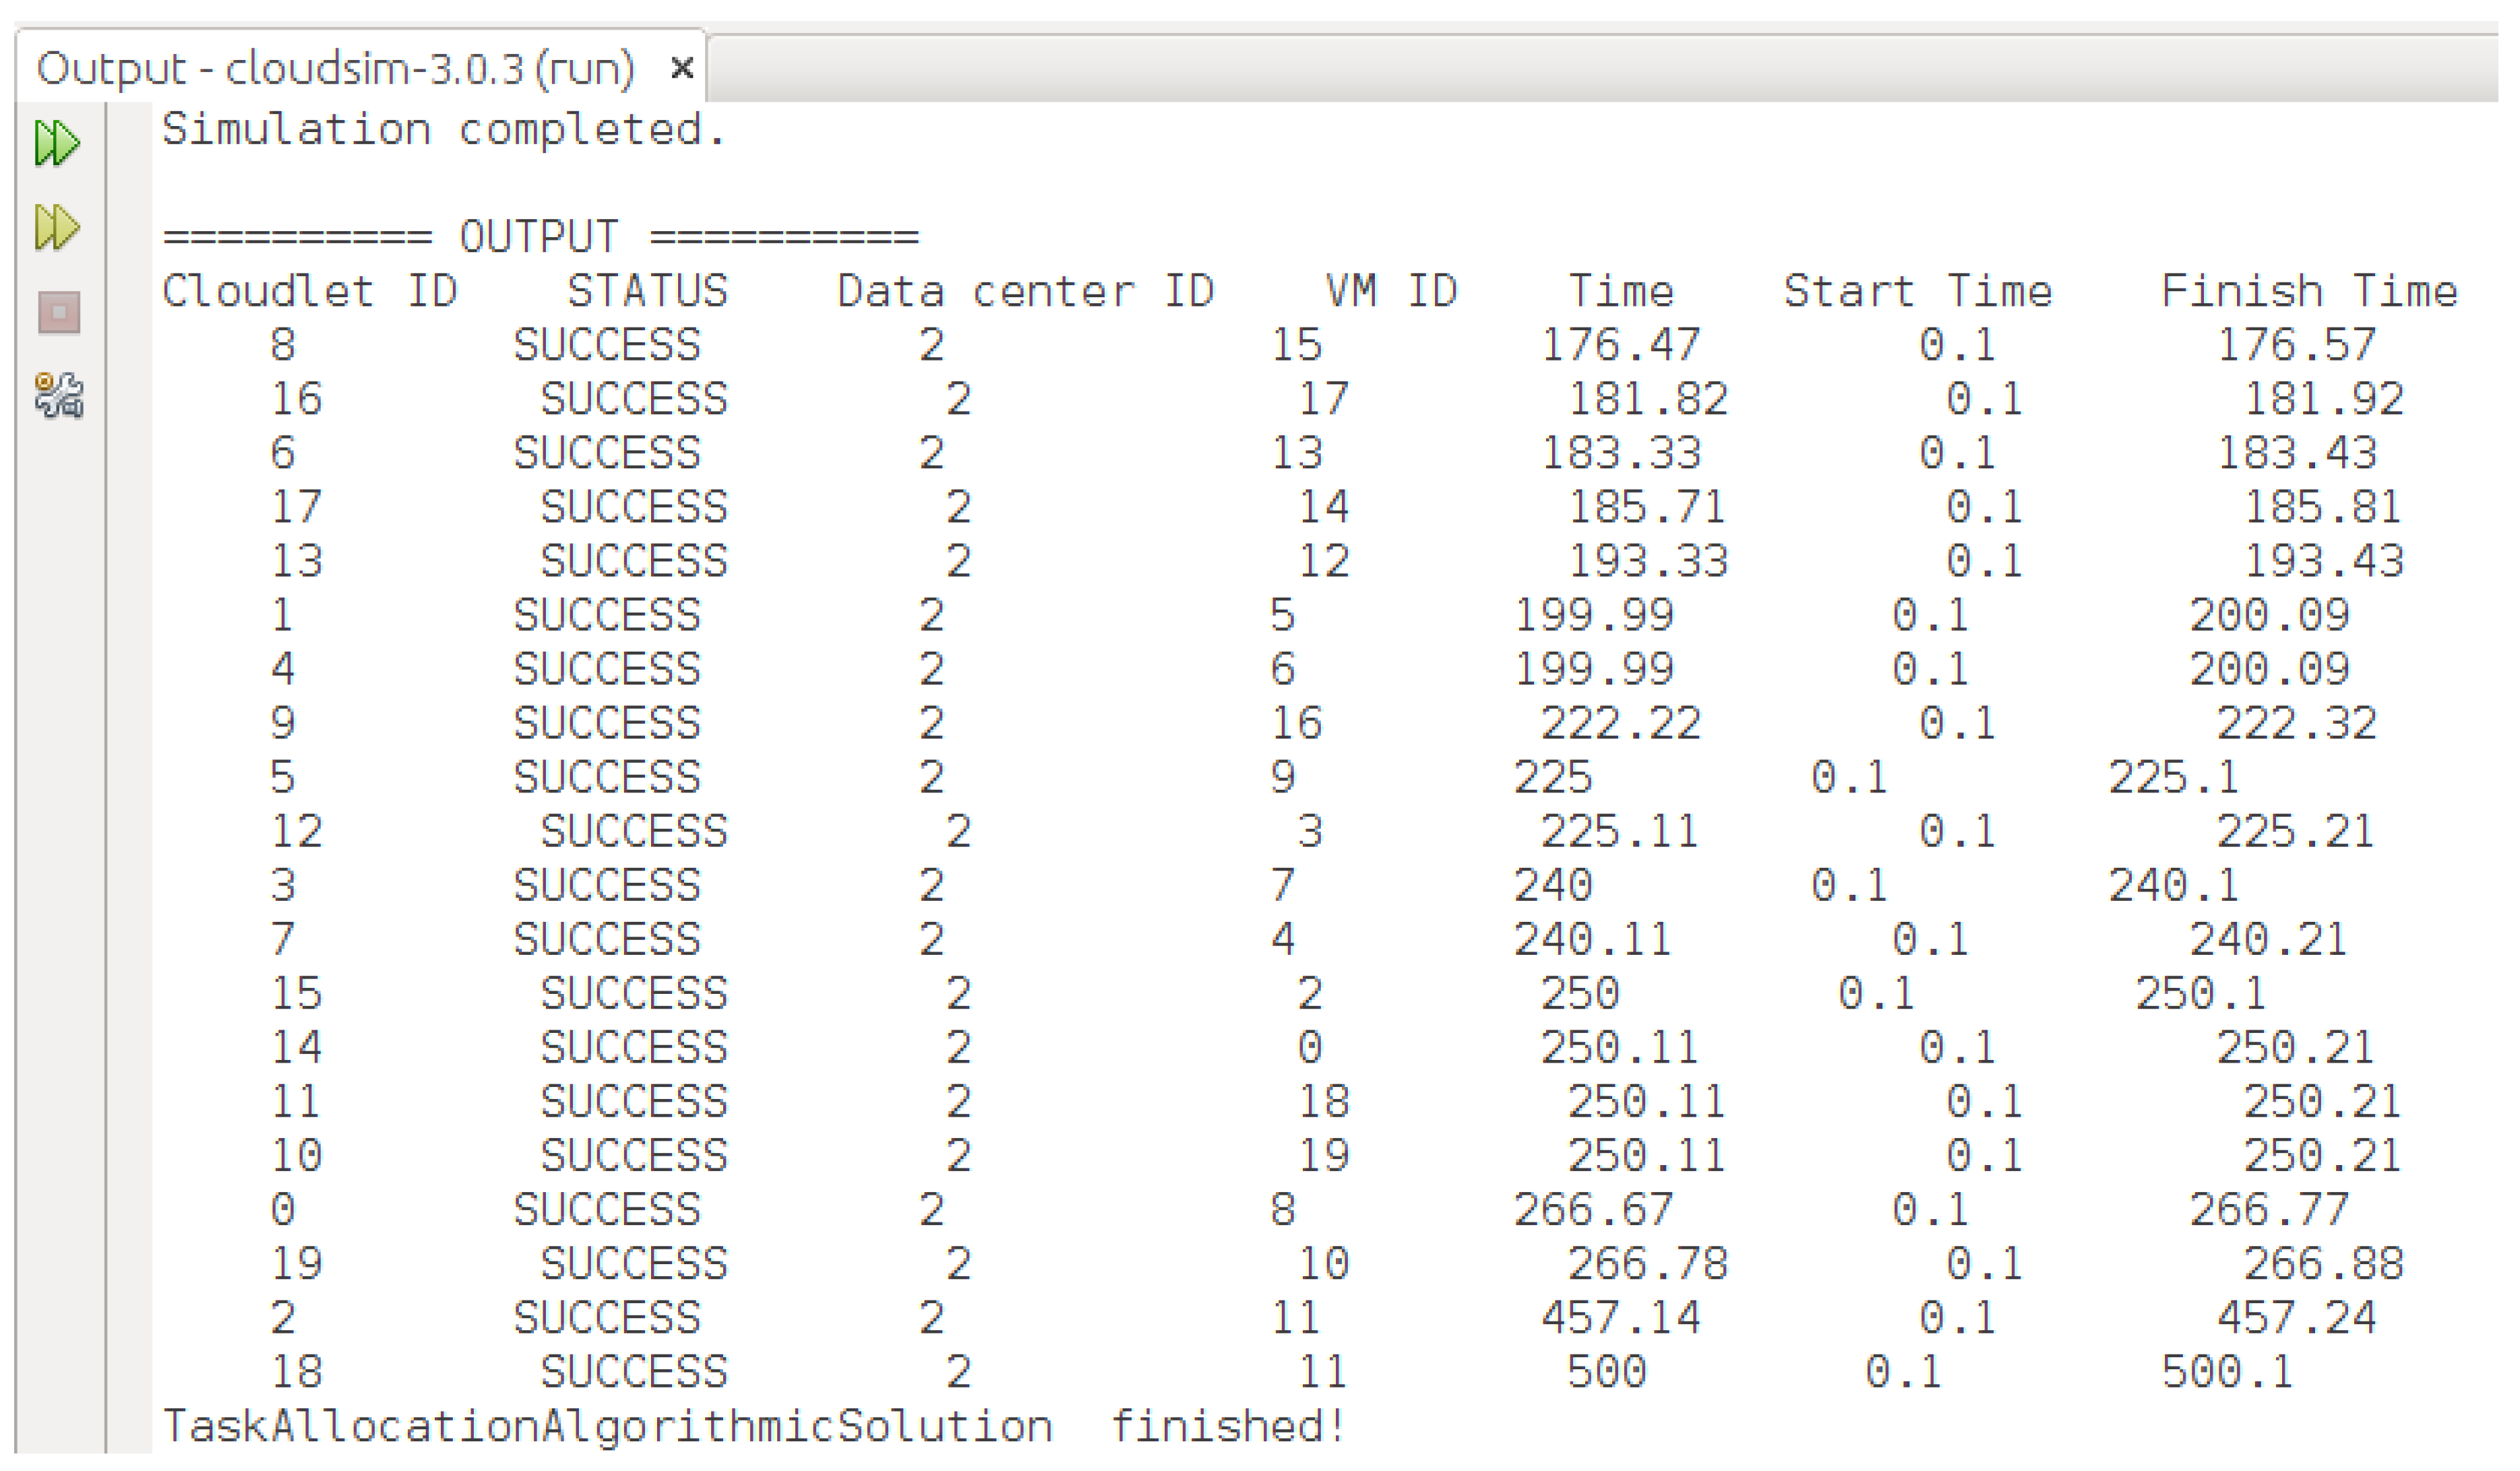Click the green Re-run button
2520x1471 pixels.
click(56, 143)
